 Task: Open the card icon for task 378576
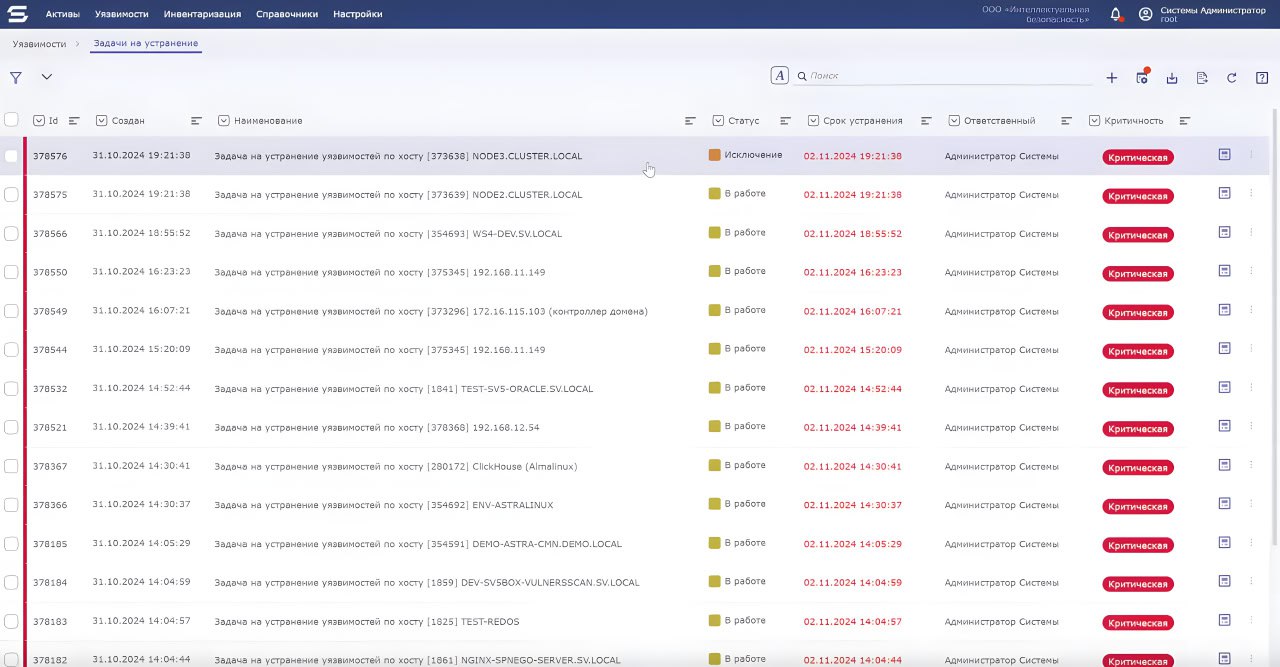pyautogui.click(x=1224, y=155)
